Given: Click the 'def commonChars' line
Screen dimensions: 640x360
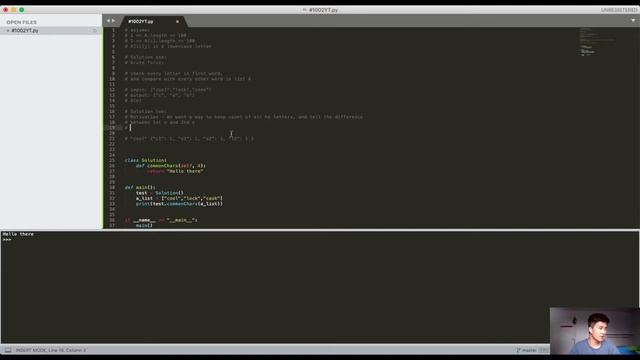Looking at the screenshot, I should click(x=171, y=166).
